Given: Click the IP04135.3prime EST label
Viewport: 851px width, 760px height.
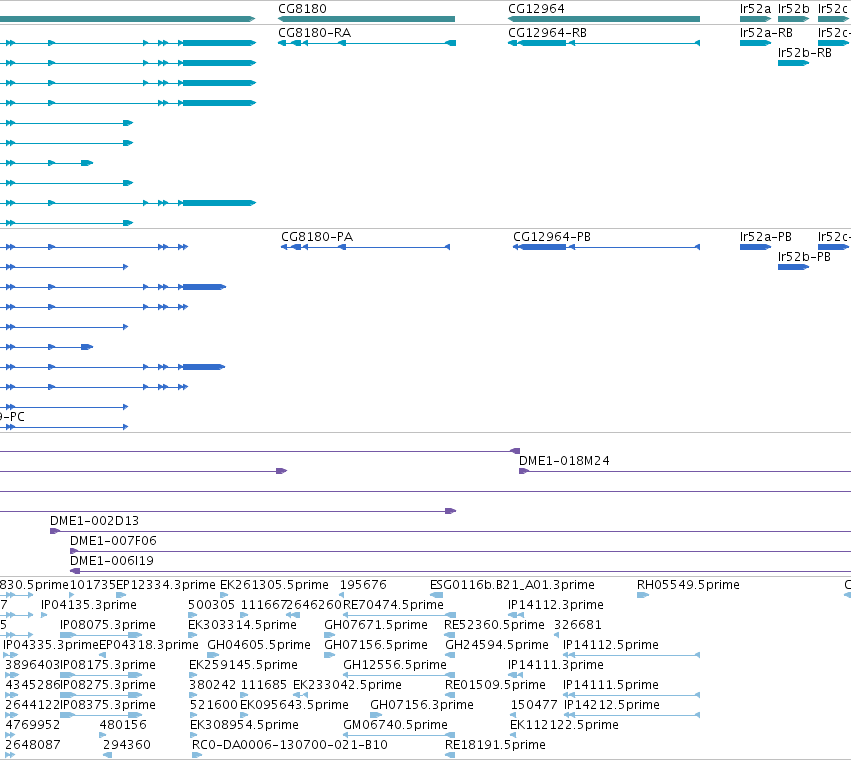Looking at the screenshot, I should point(88,605).
